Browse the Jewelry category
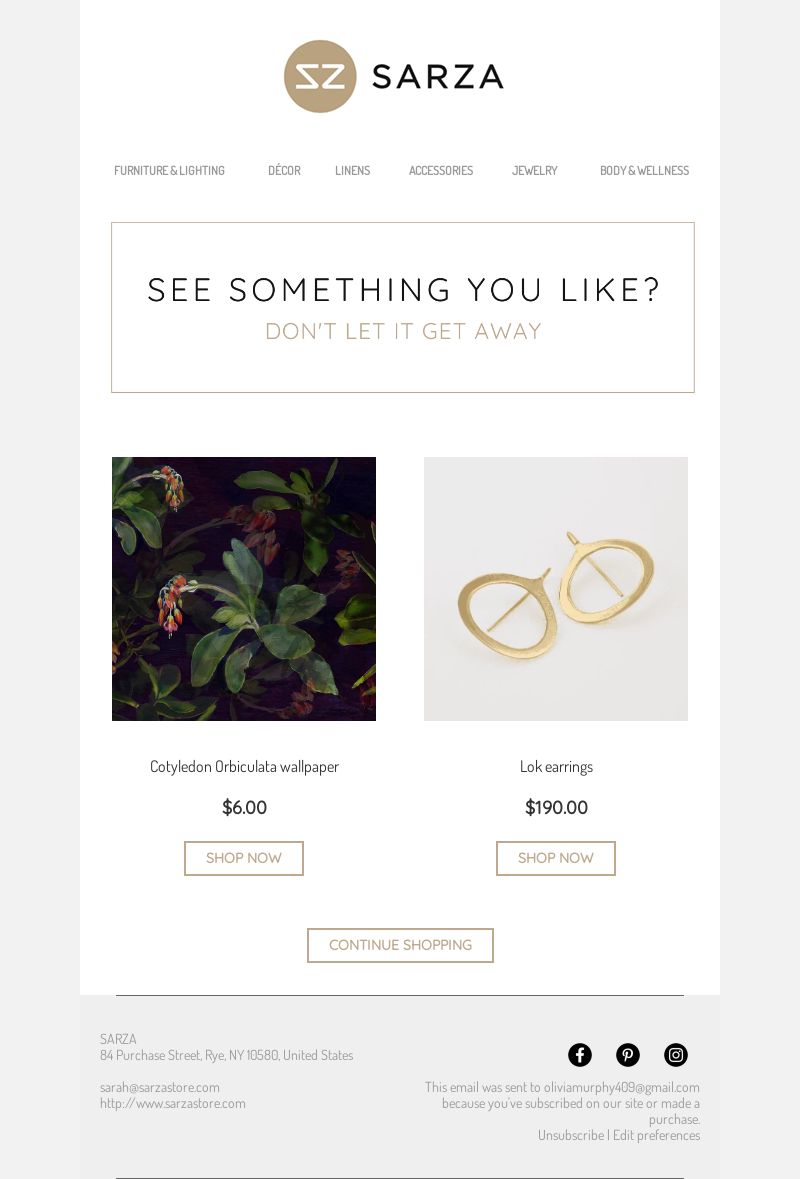 pyautogui.click(x=535, y=171)
